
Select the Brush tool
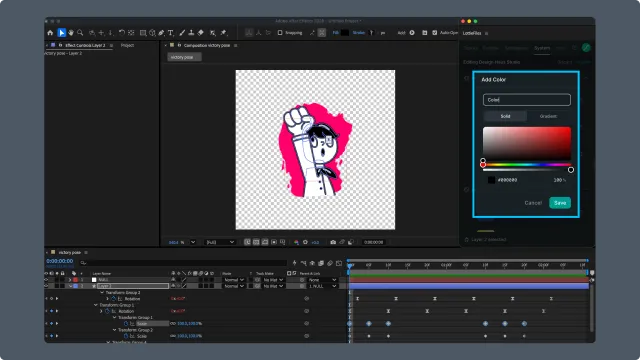coord(182,33)
